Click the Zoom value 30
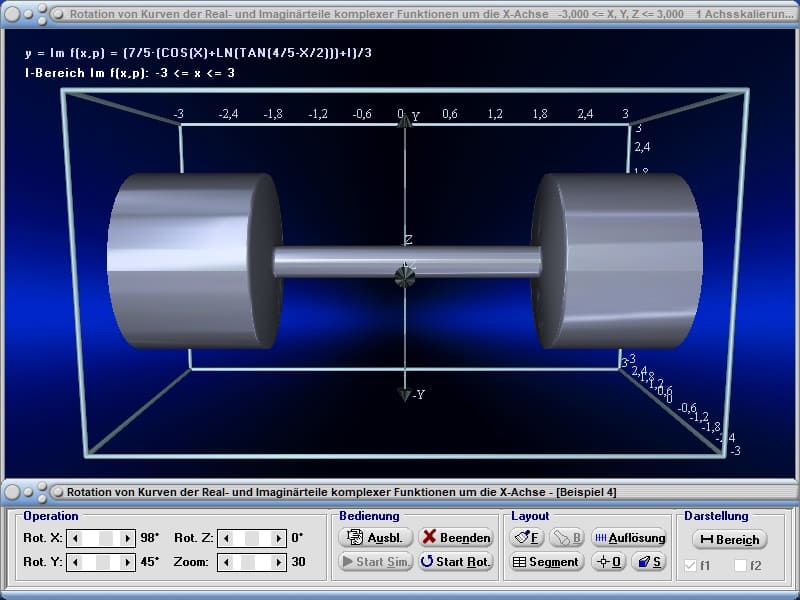This screenshot has width=800, height=600. point(298,562)
